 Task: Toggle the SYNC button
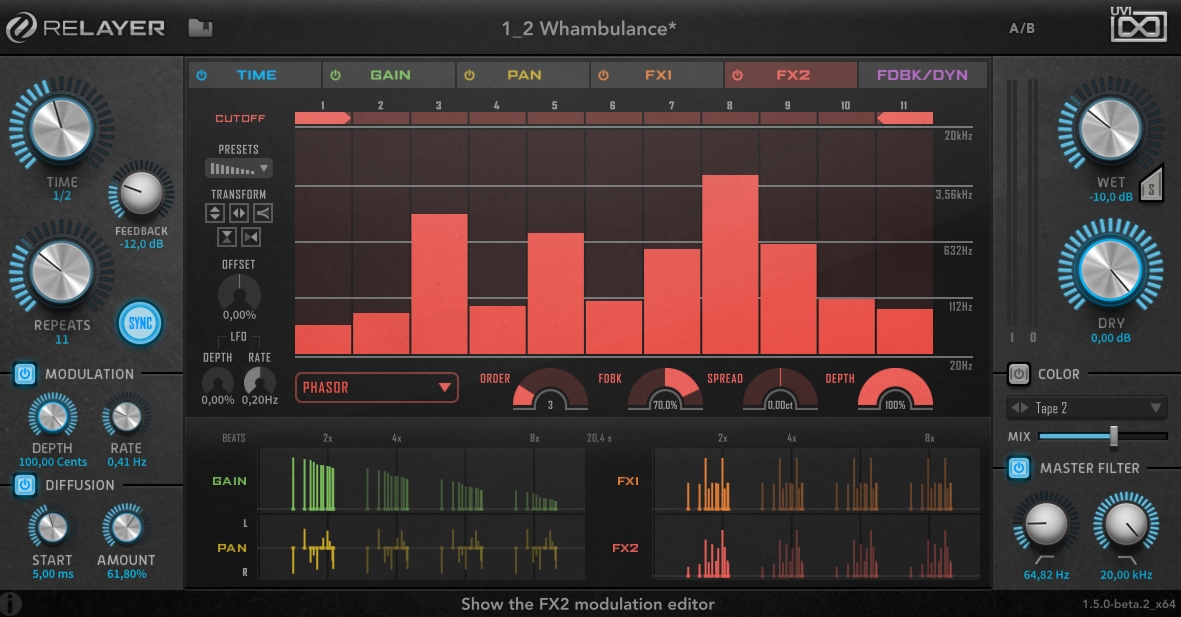point(140,324)
